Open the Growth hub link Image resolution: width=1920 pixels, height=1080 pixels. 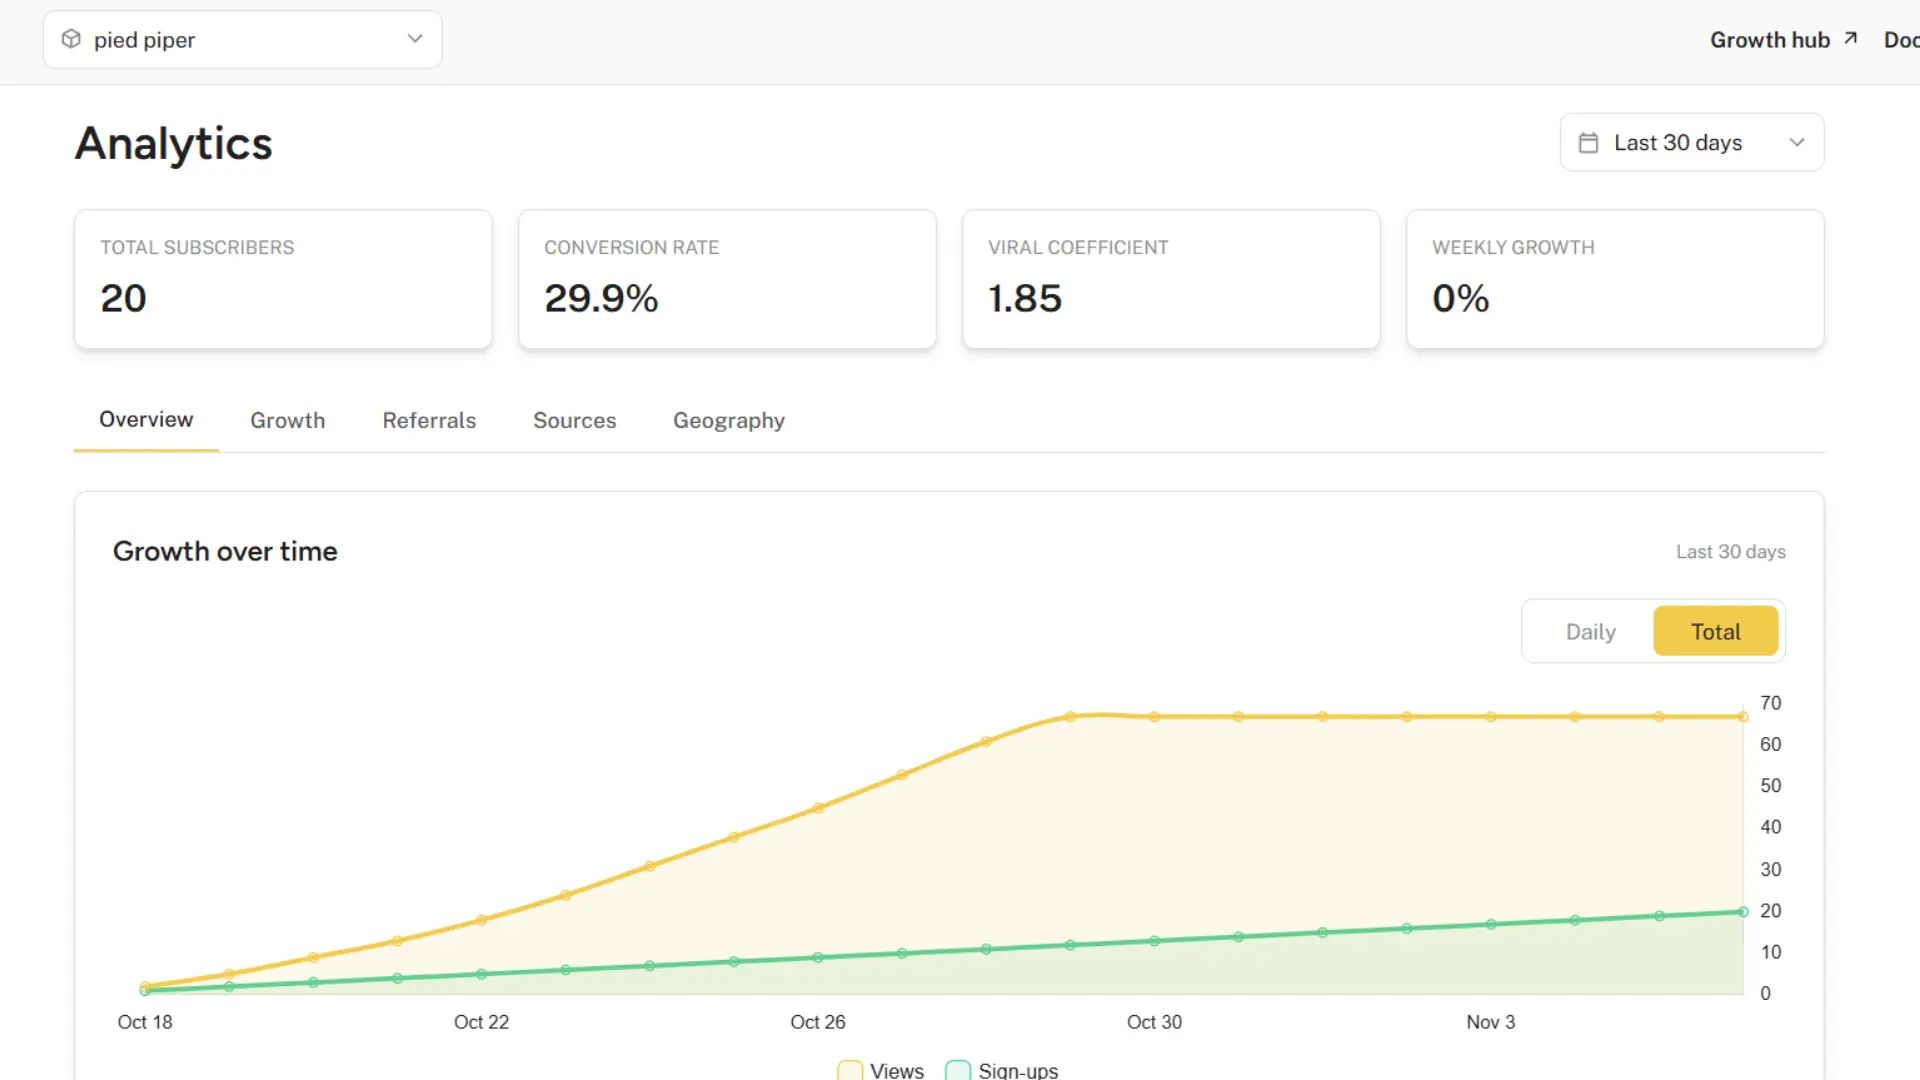[1770, 39]
